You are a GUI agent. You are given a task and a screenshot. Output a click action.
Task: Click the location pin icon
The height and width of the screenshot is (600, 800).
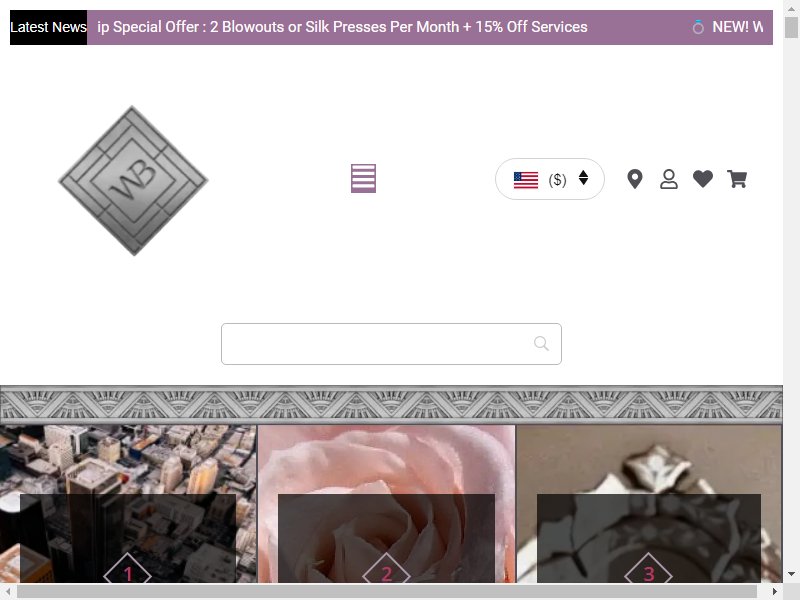635,179
